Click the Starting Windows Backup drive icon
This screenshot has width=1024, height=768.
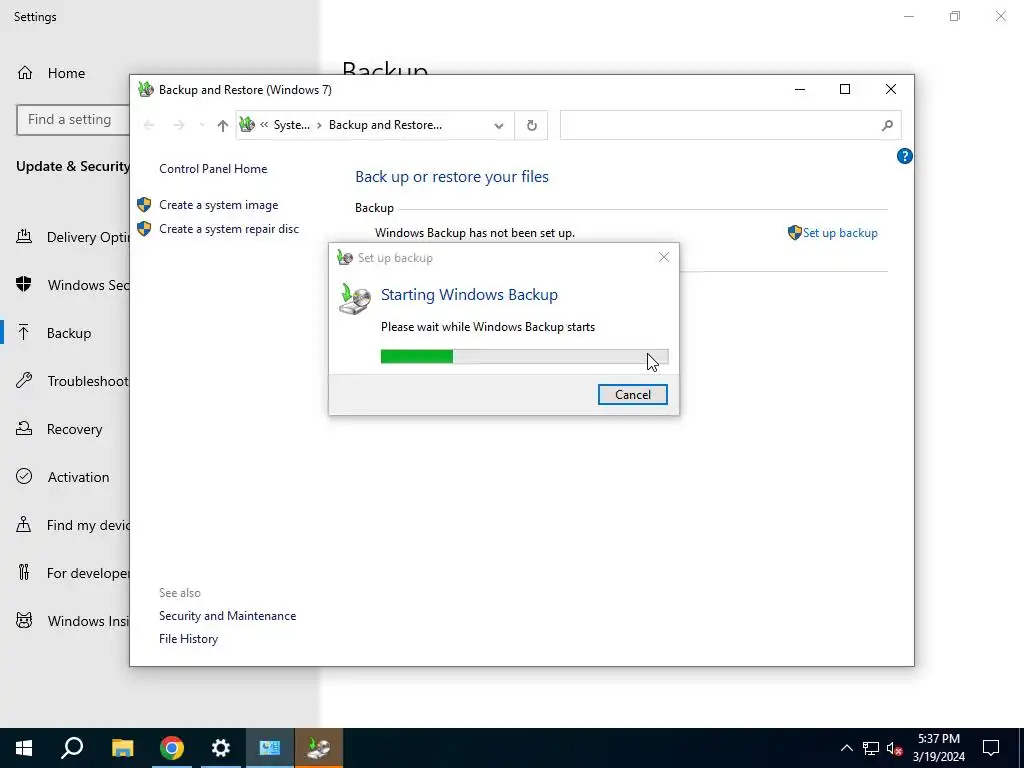pyautogui.click(x=354, y=299)
